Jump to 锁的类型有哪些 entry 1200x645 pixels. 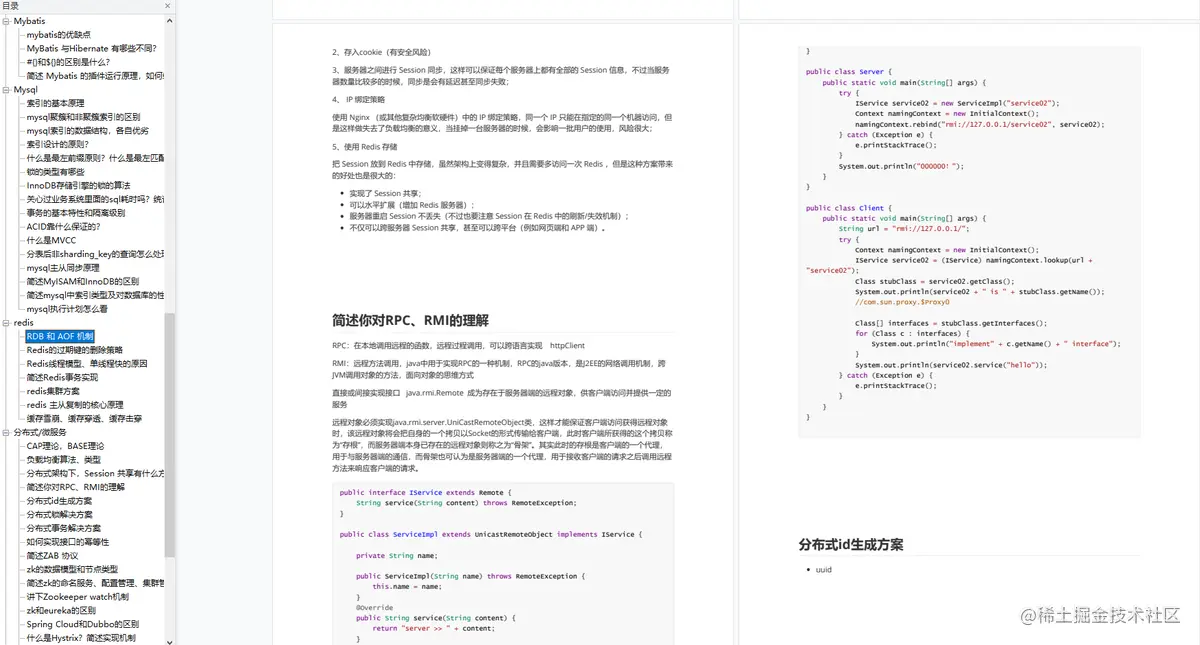[55, 172]
